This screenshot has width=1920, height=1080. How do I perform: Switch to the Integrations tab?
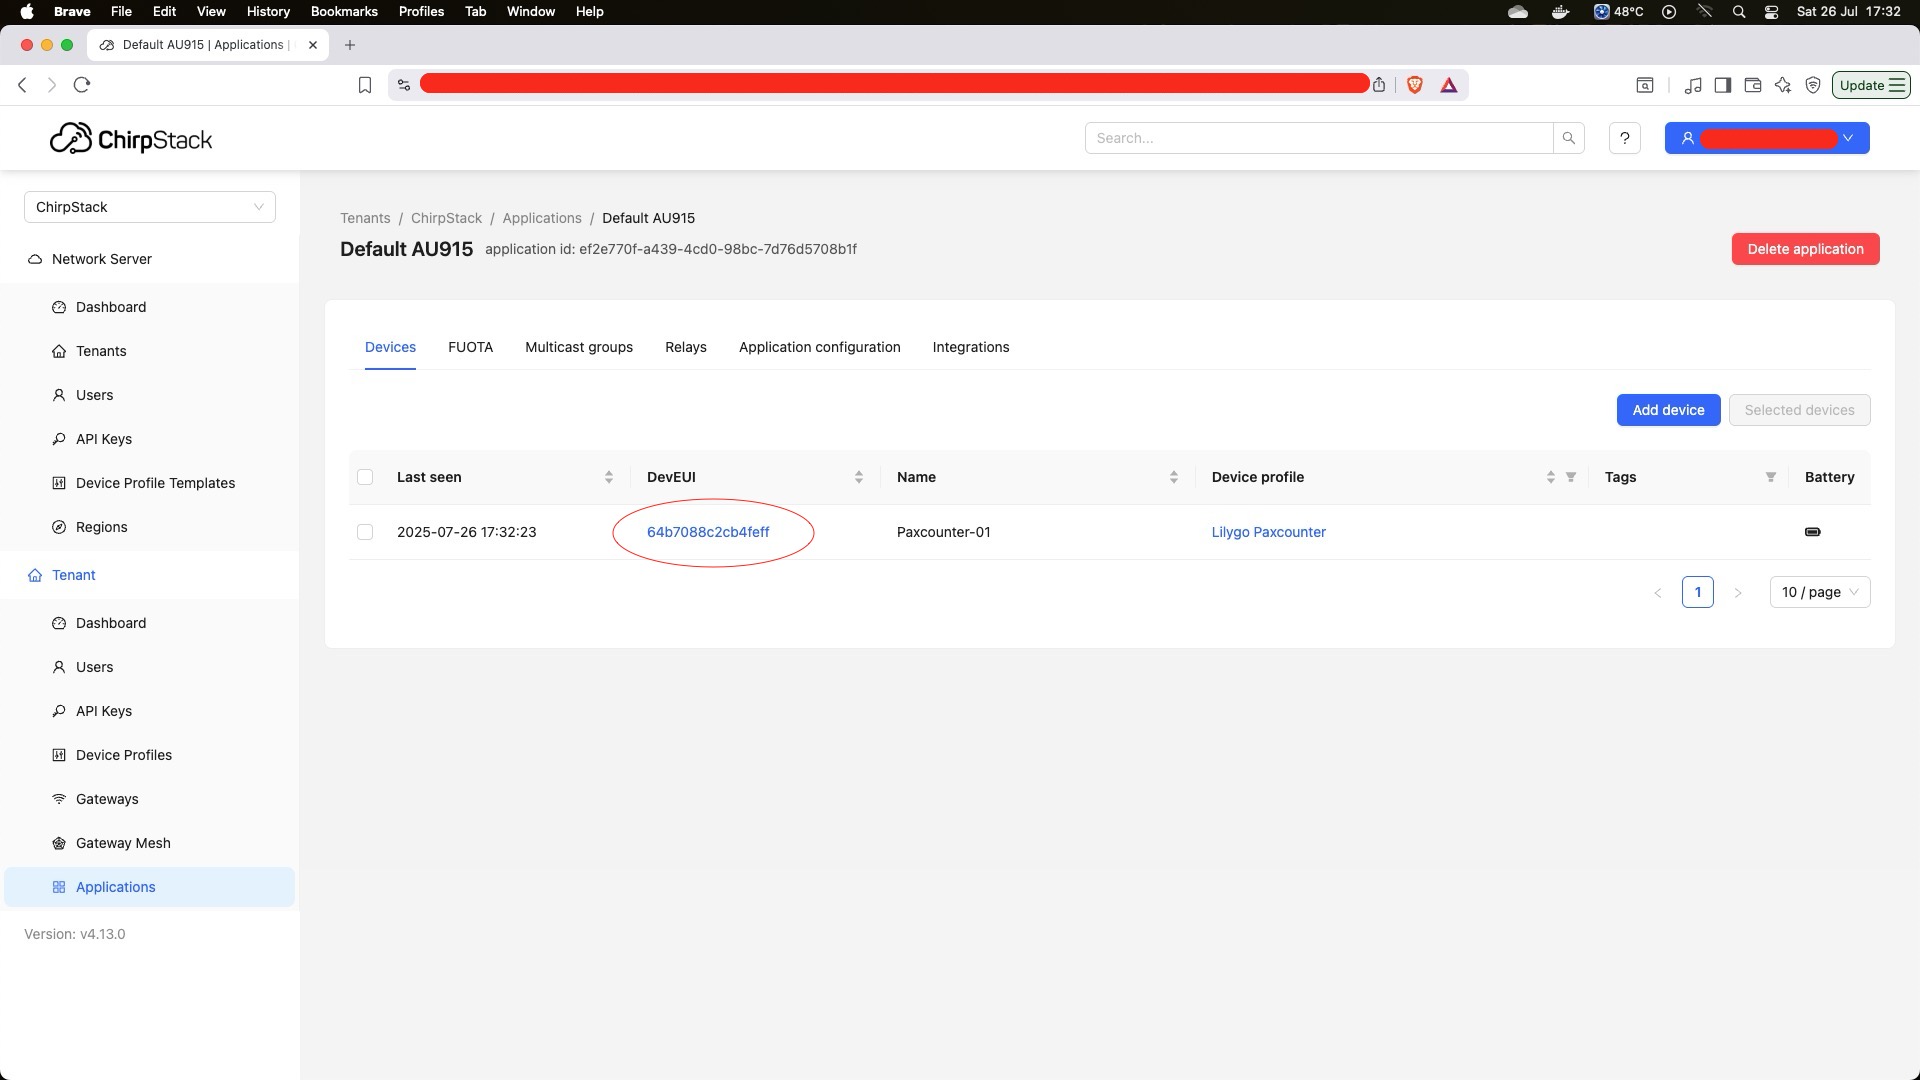coord(970,347)
